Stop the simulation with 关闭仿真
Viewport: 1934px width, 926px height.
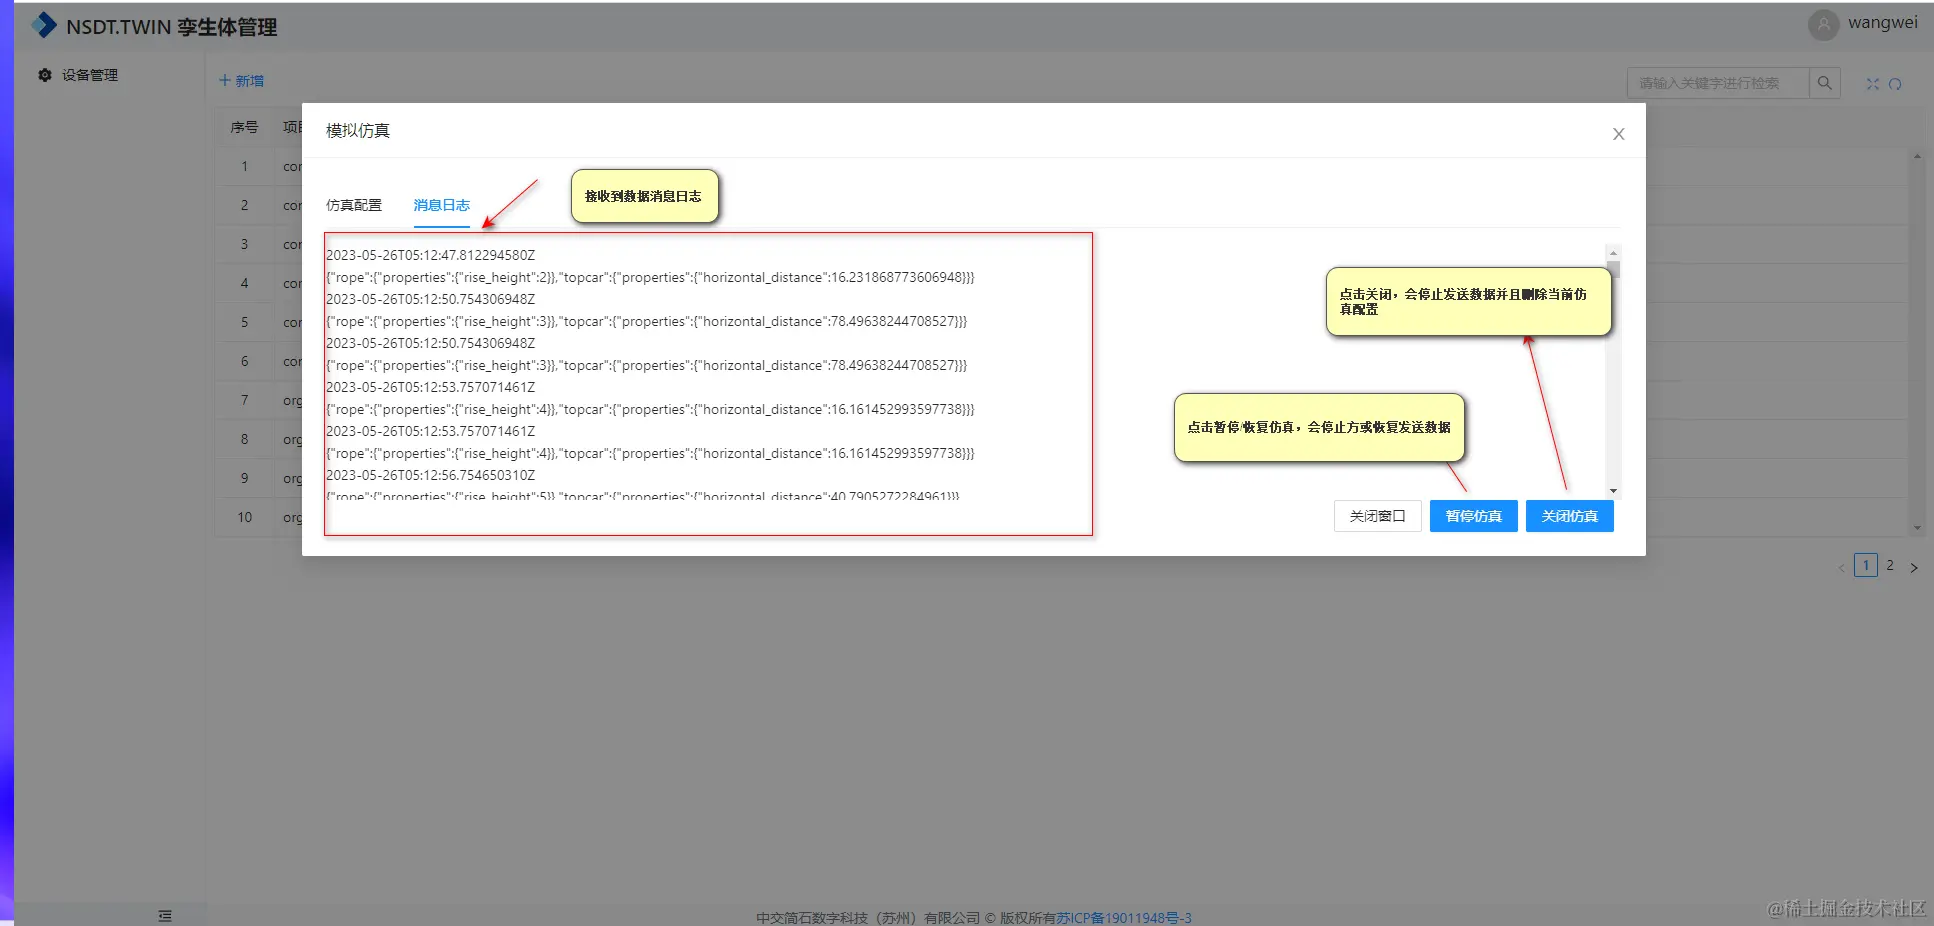(x=1569, y=516)
